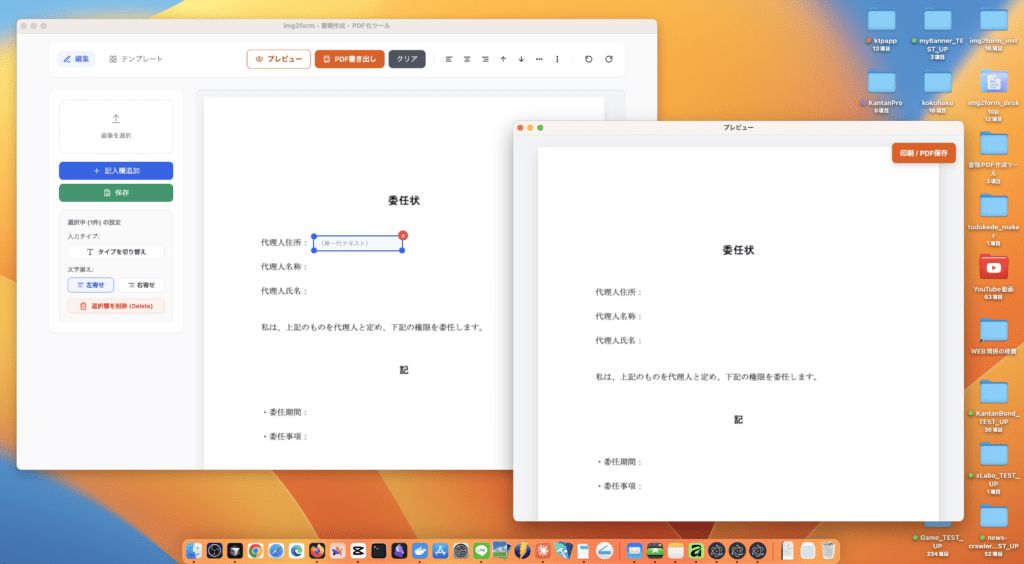Screen dimensions: 1024x564
Task: Redo the last action
Action: [609, 59]
